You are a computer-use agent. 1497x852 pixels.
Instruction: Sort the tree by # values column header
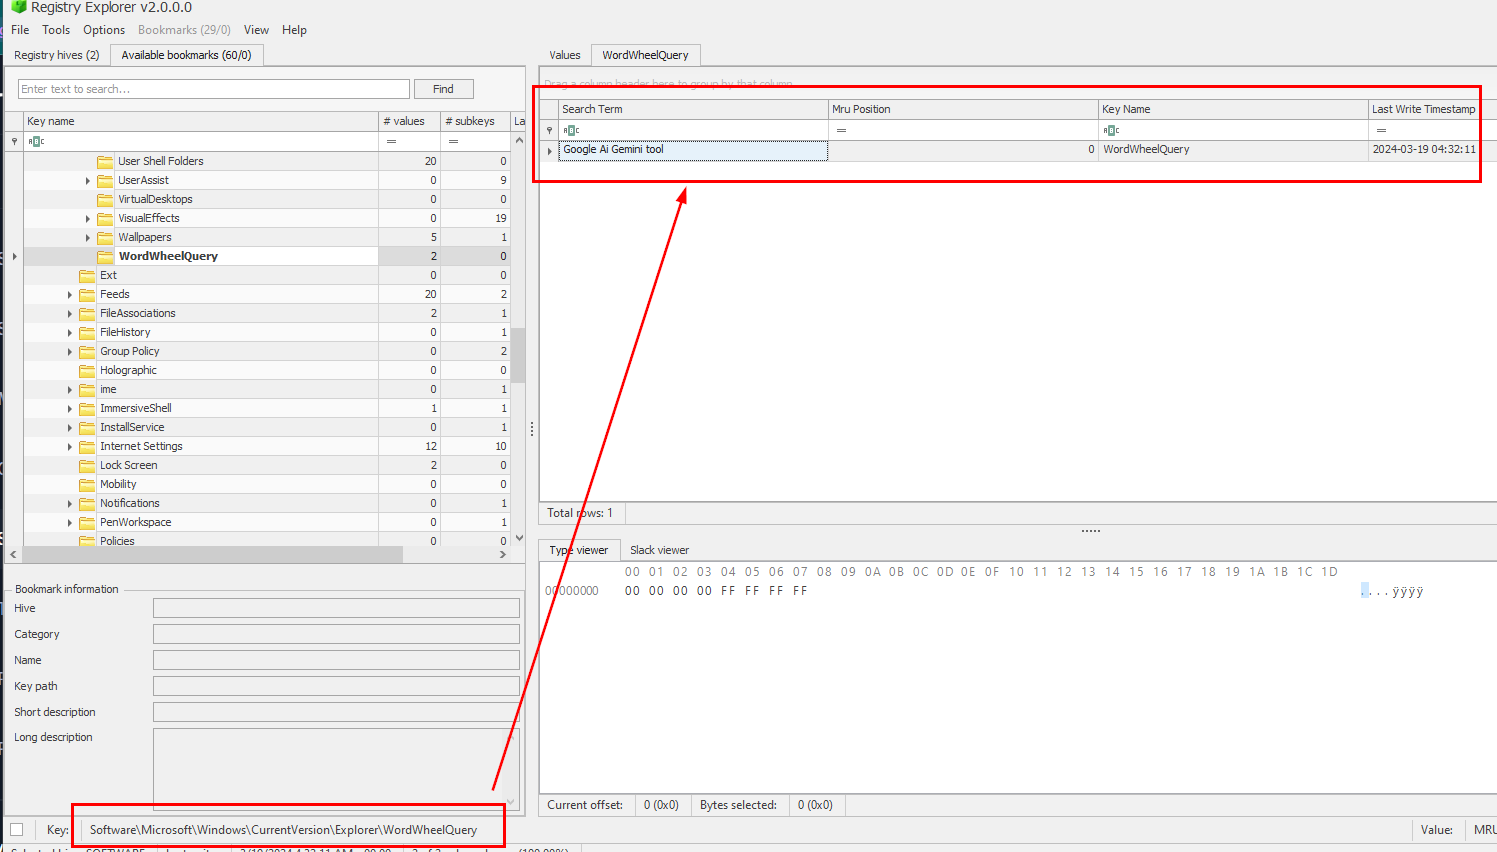tap(408, 121)
